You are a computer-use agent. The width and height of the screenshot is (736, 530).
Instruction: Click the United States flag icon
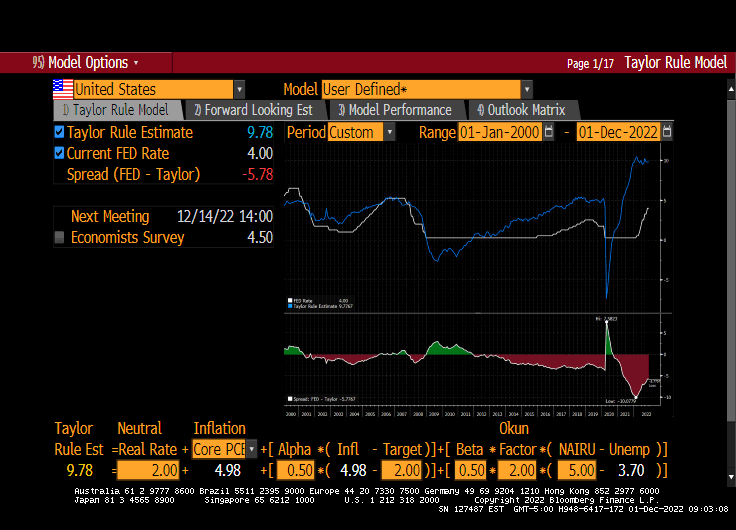pos(62,89)
